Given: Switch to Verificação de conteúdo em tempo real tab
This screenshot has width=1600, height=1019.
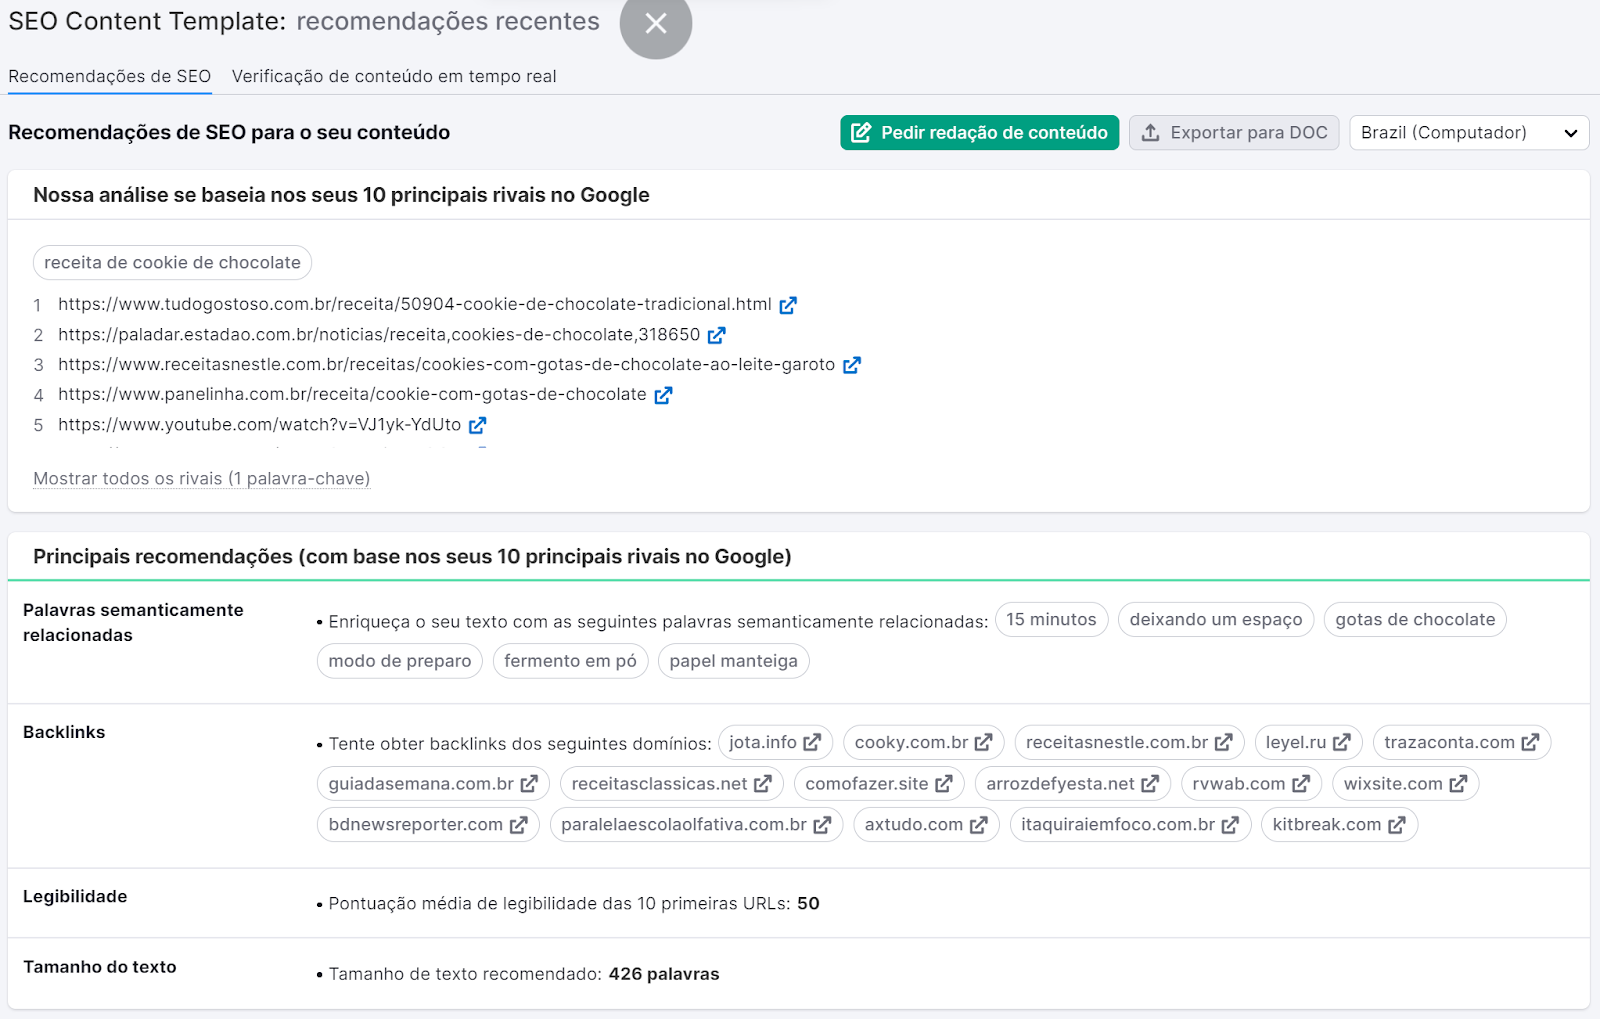Looking at the screenshot, I should [x=394, y=76].
